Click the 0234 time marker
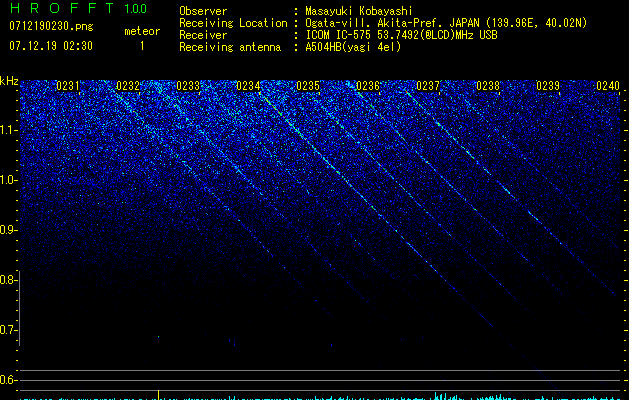This screenshot has width=629, height=400. click(248, 86)
